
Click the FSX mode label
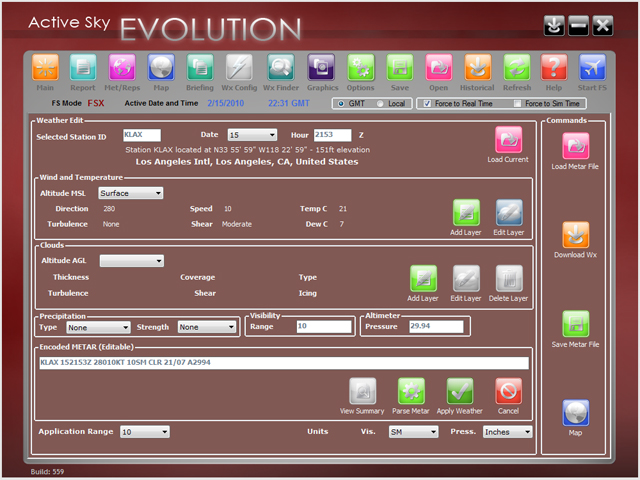coord(96,103)
